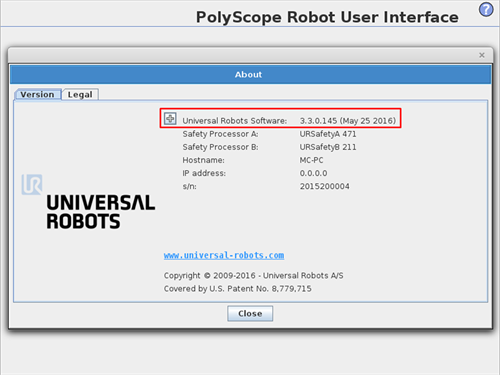Click the IP address label

pyautogui.click(x=204, y=173)
